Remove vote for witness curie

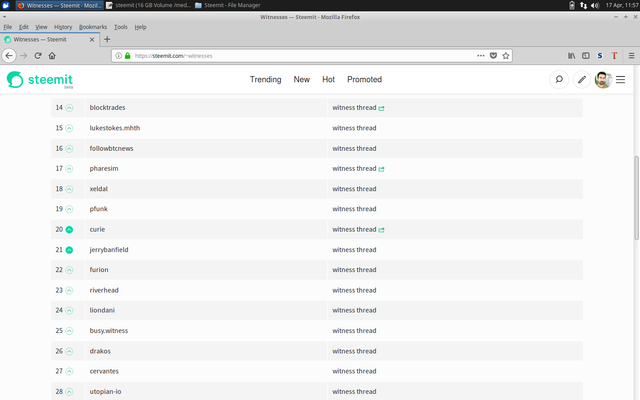point(69,230)
